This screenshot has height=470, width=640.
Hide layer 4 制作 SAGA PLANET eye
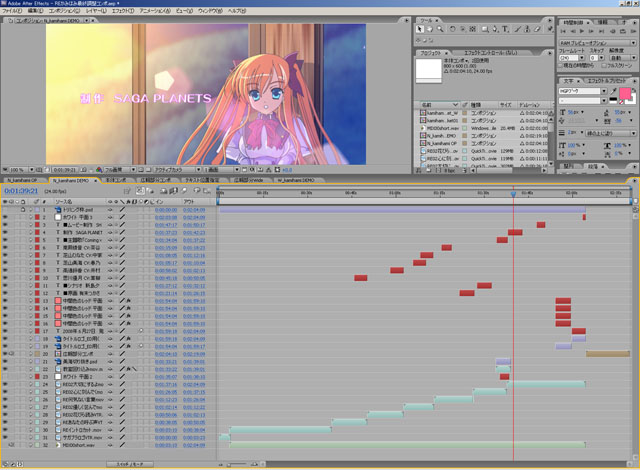pos(5,233)
